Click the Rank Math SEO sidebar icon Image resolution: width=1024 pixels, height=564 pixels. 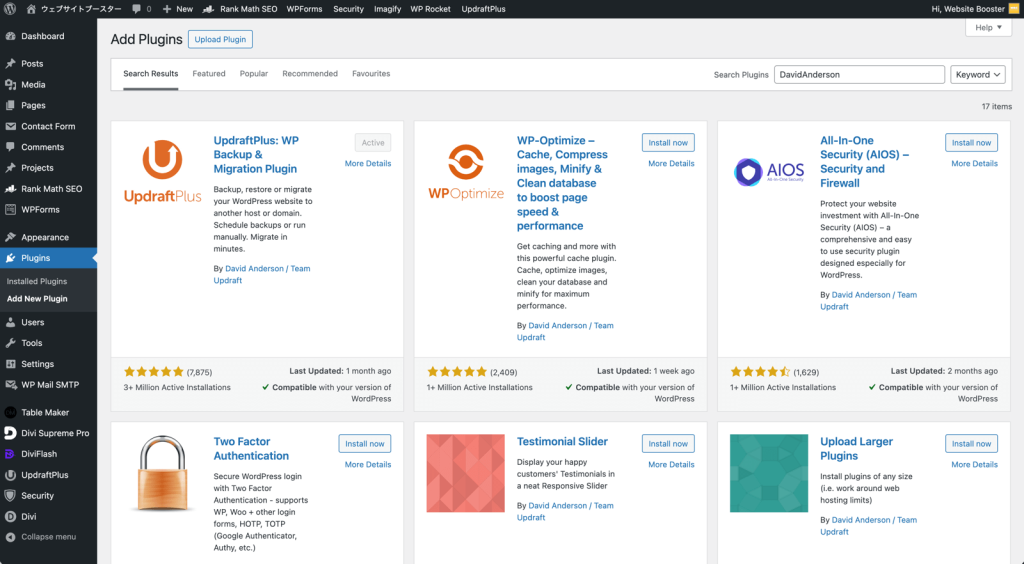pyautogui.click(x=10, y=189)
